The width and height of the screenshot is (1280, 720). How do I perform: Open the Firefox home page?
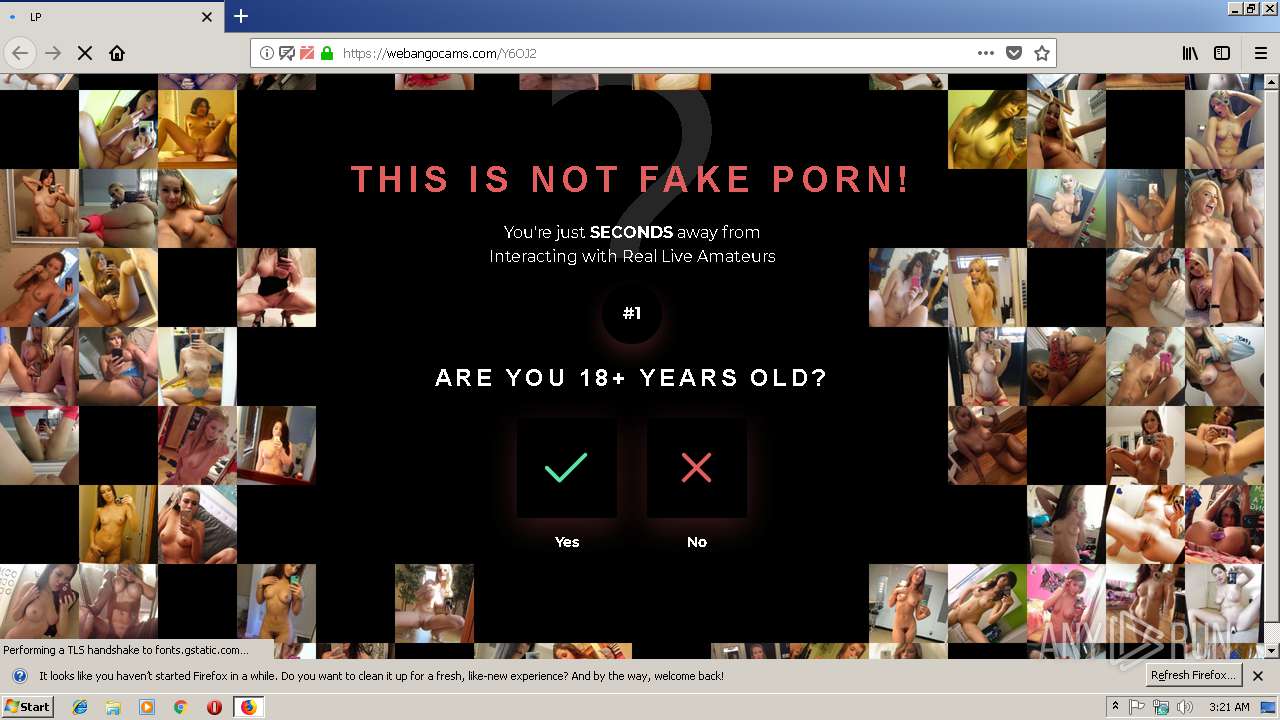(117, 53)
